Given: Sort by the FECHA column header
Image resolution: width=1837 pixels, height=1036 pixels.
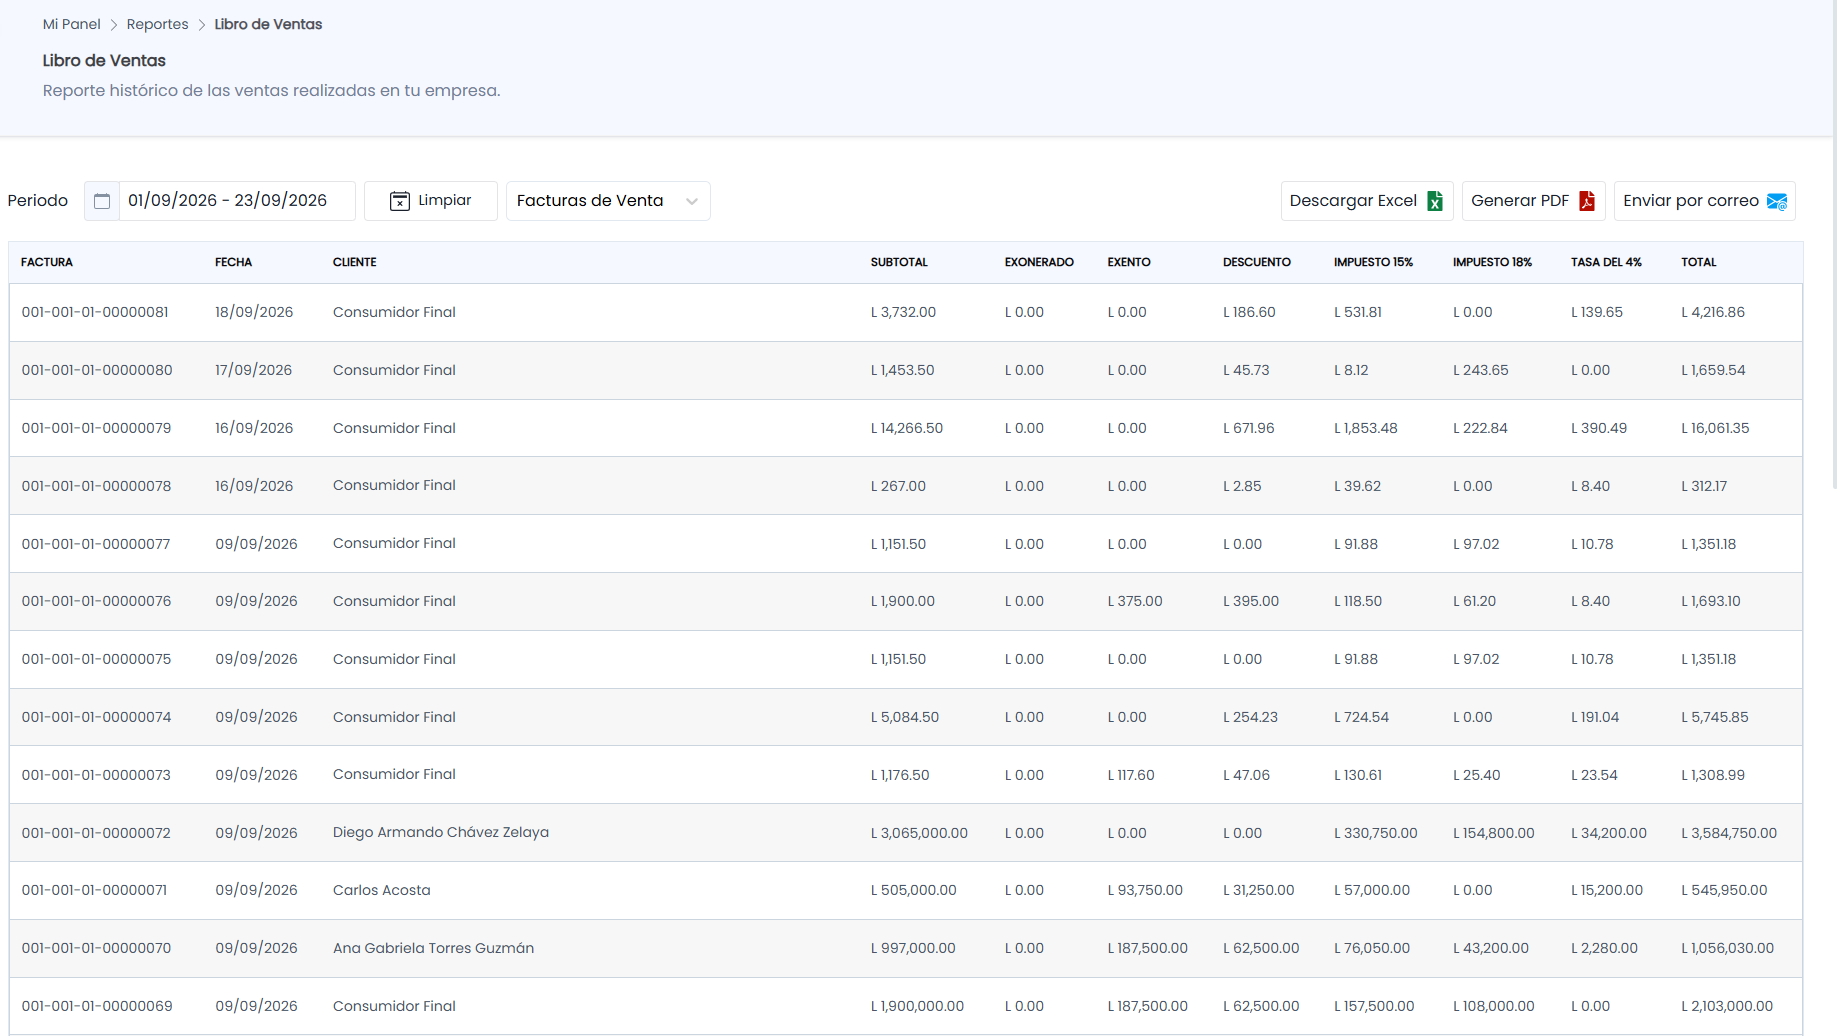Looking at the screenshot, I should point(233,262).
